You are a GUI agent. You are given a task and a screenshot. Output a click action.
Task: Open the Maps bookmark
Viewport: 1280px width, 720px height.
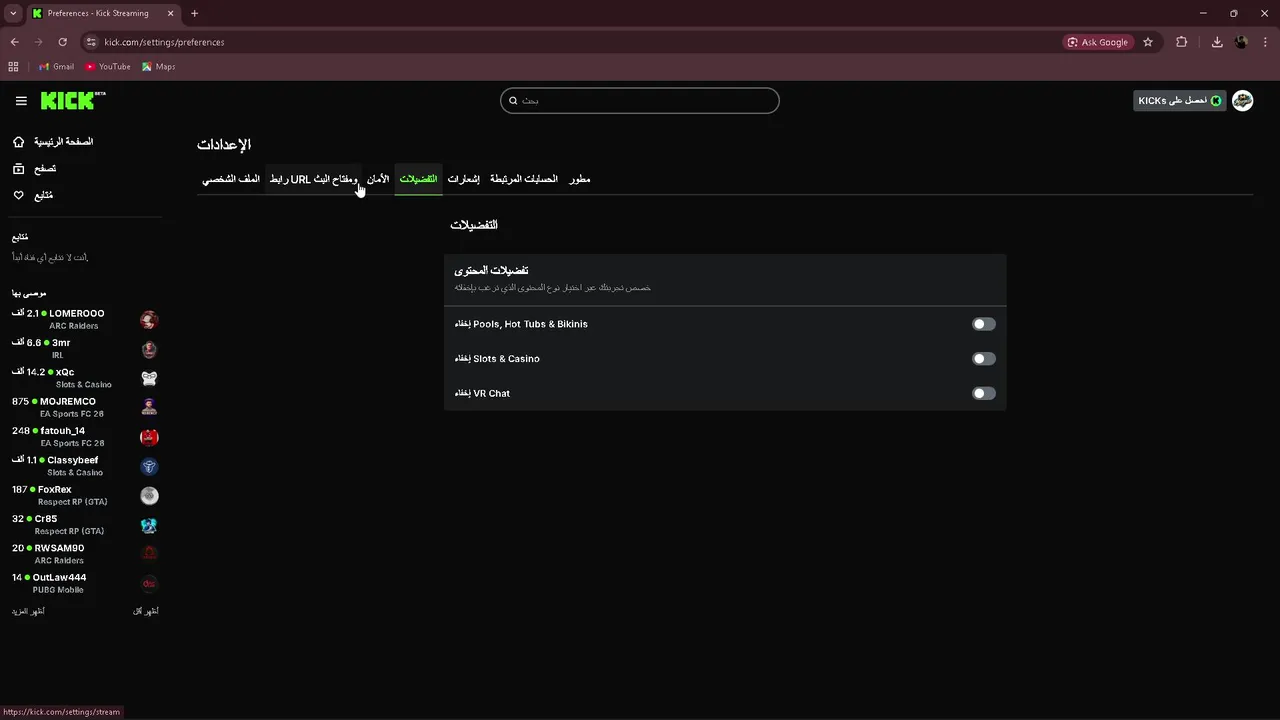(159, 67)
